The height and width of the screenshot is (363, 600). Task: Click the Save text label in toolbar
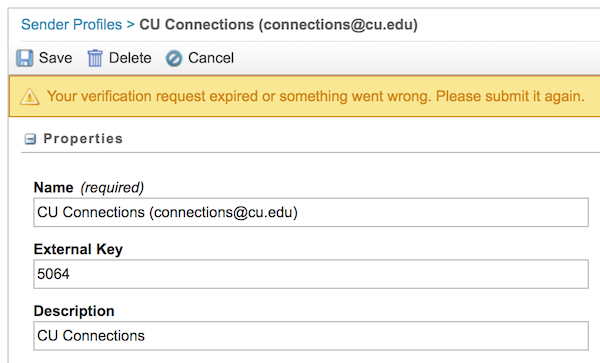coord(55,58)
